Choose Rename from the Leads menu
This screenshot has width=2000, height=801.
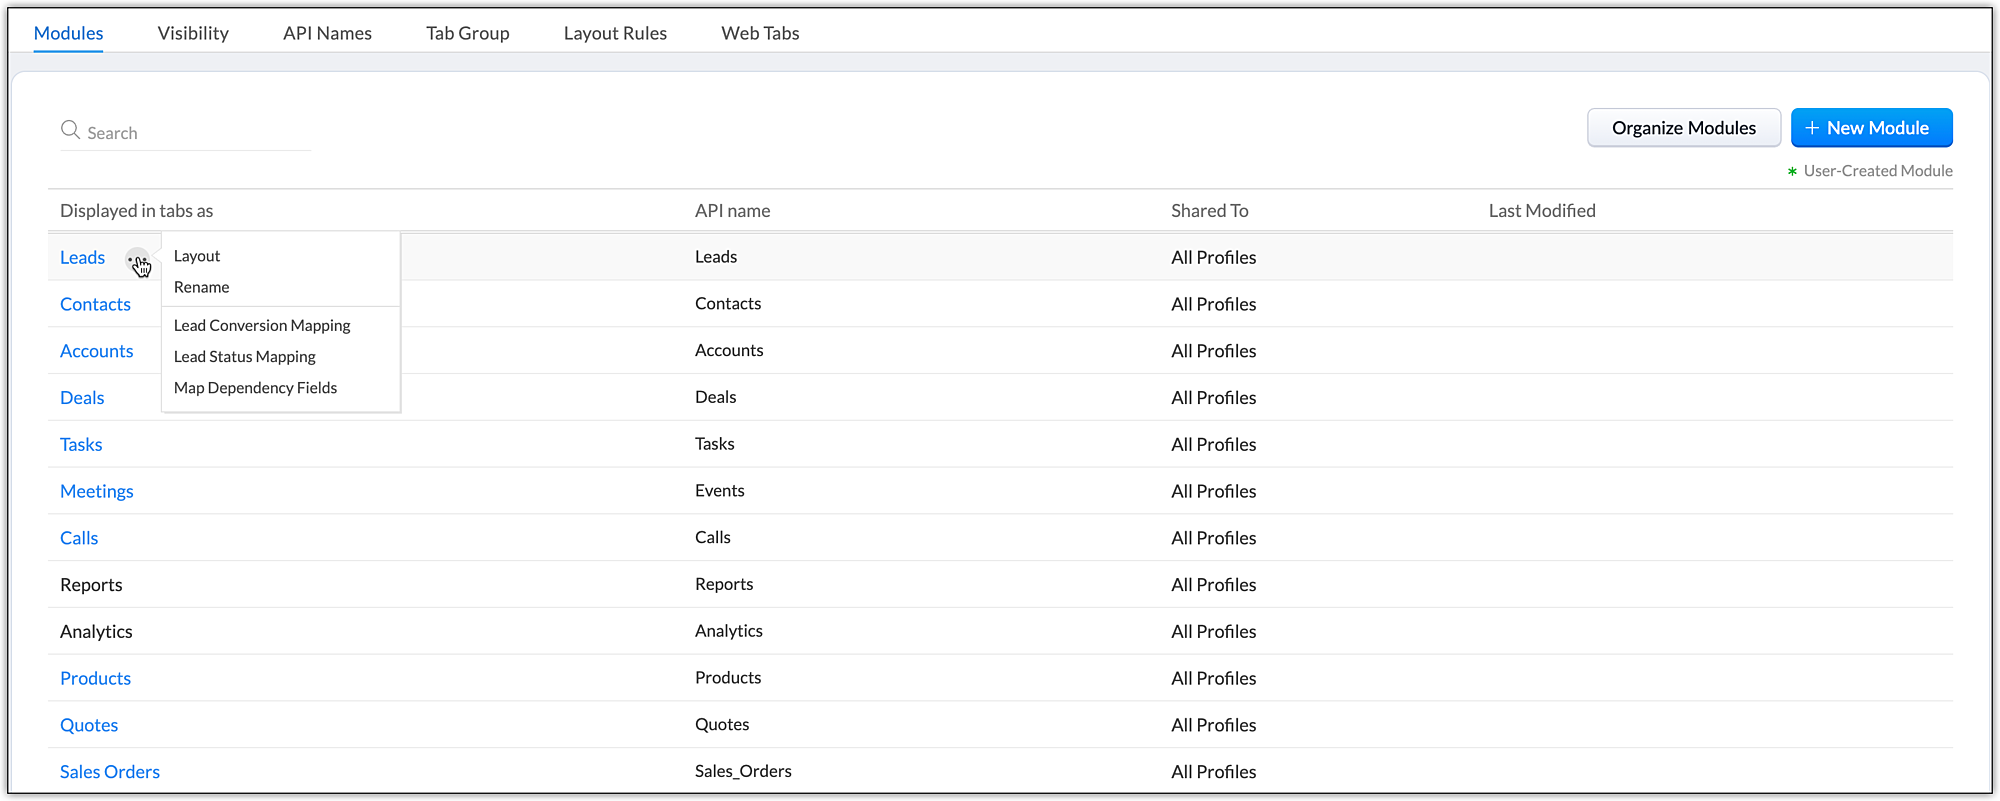(202, 287)
